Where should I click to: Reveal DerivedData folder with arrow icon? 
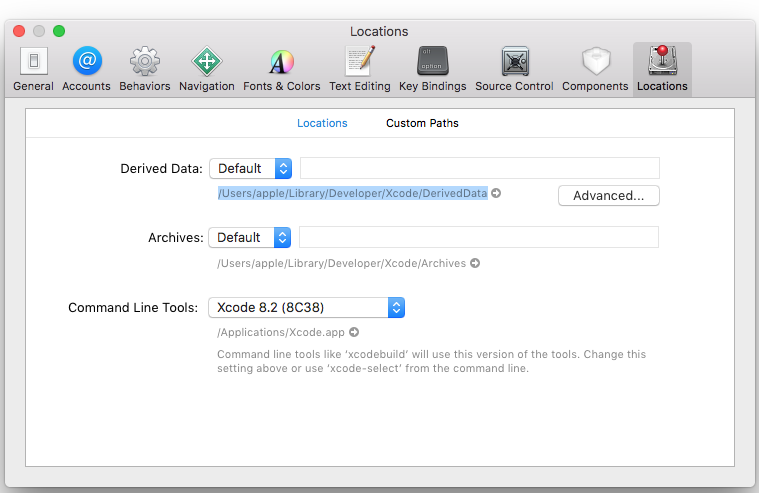pyautogui.click(x=496, y=193)
